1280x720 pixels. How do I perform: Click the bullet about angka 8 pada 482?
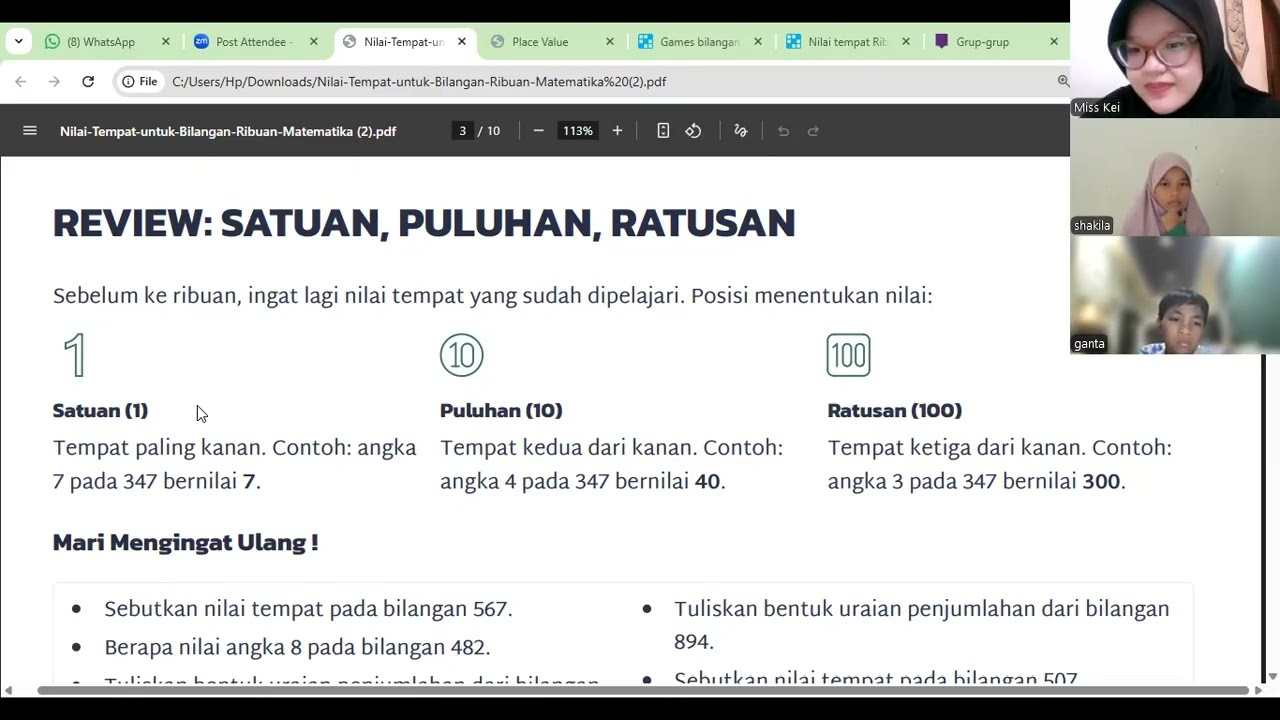pos(297,647)
